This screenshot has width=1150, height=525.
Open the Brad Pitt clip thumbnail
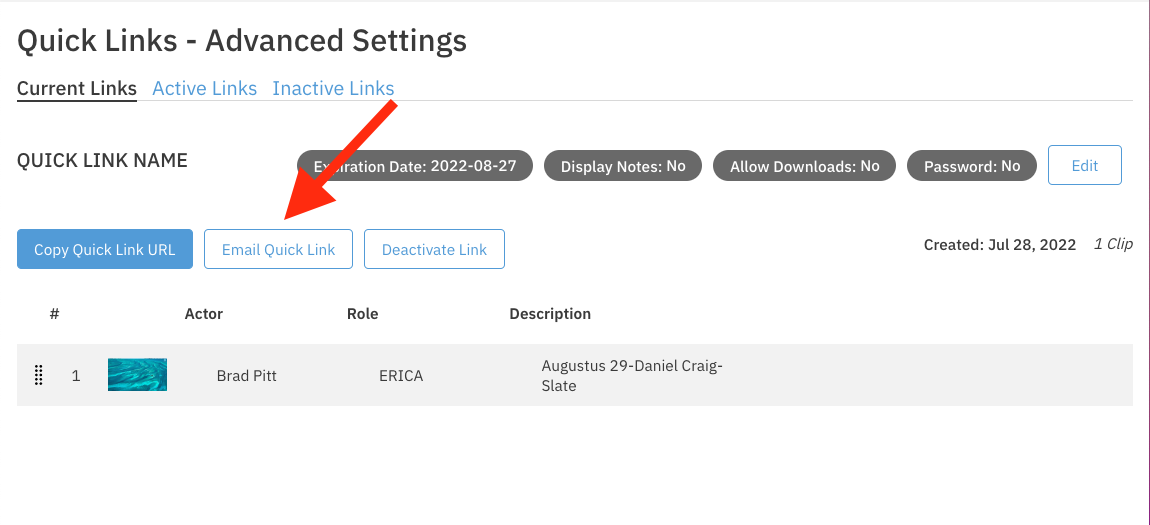tap(137, 375)
